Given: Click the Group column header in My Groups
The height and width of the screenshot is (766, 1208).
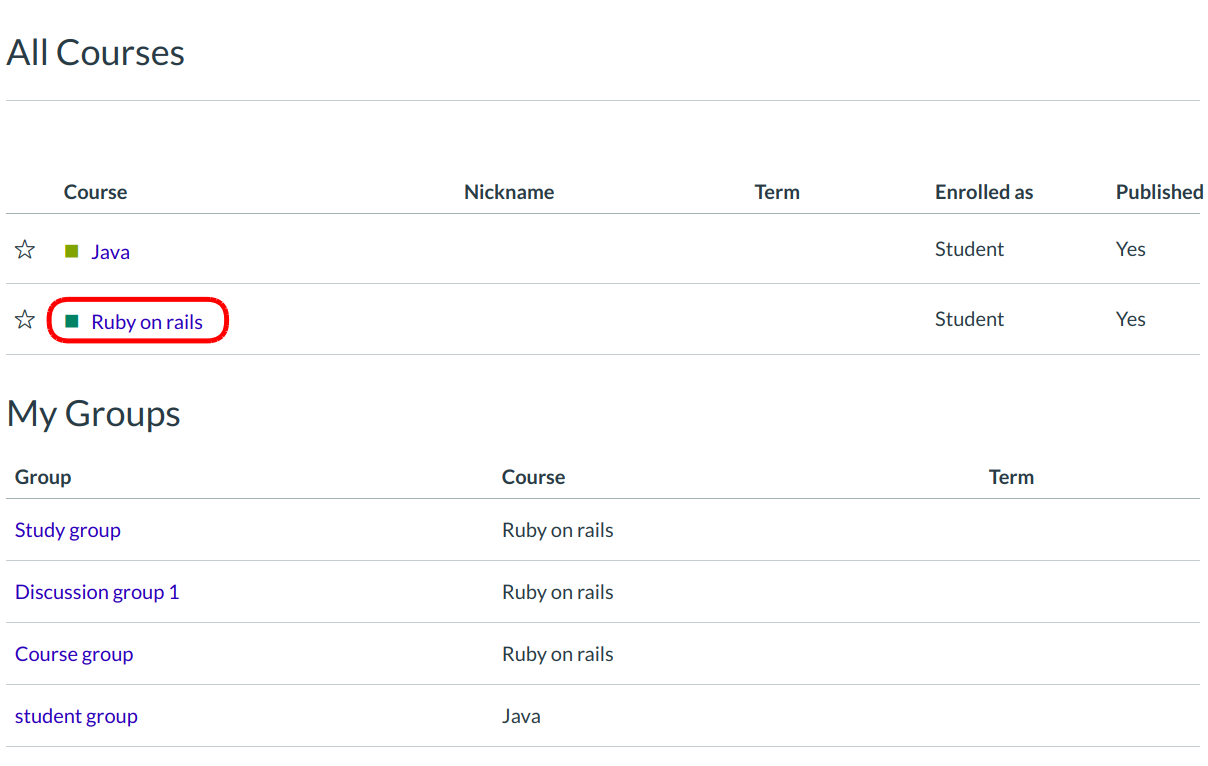Looking at the screenshot, I should [x=43, y=477].
